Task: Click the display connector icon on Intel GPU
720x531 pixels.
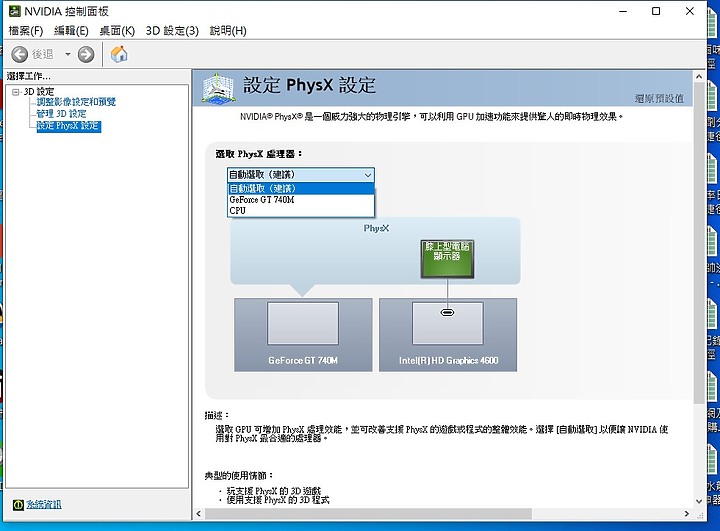Action: [x=447, y=312]
